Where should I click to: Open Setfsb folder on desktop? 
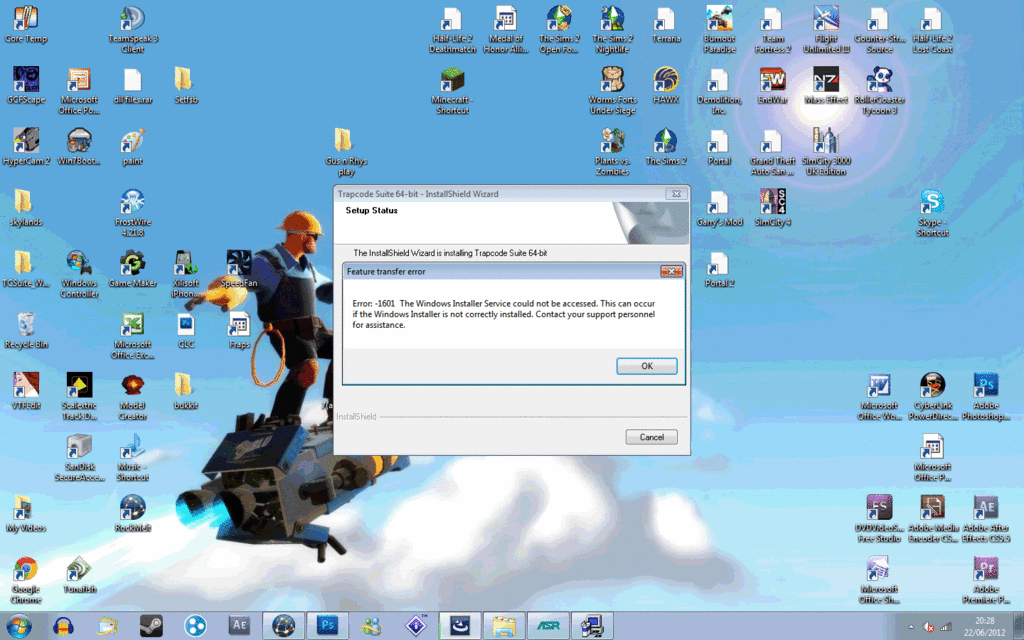click(x=185, y=86)
